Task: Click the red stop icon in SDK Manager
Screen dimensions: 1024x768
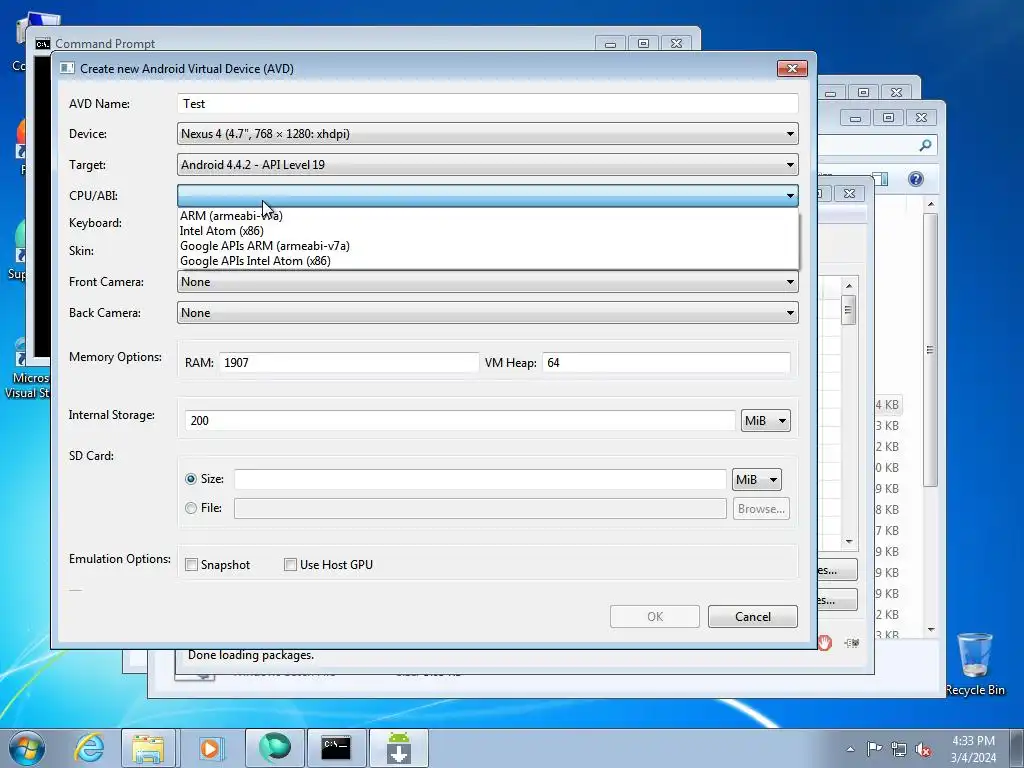Action: [x=825, y=643]
